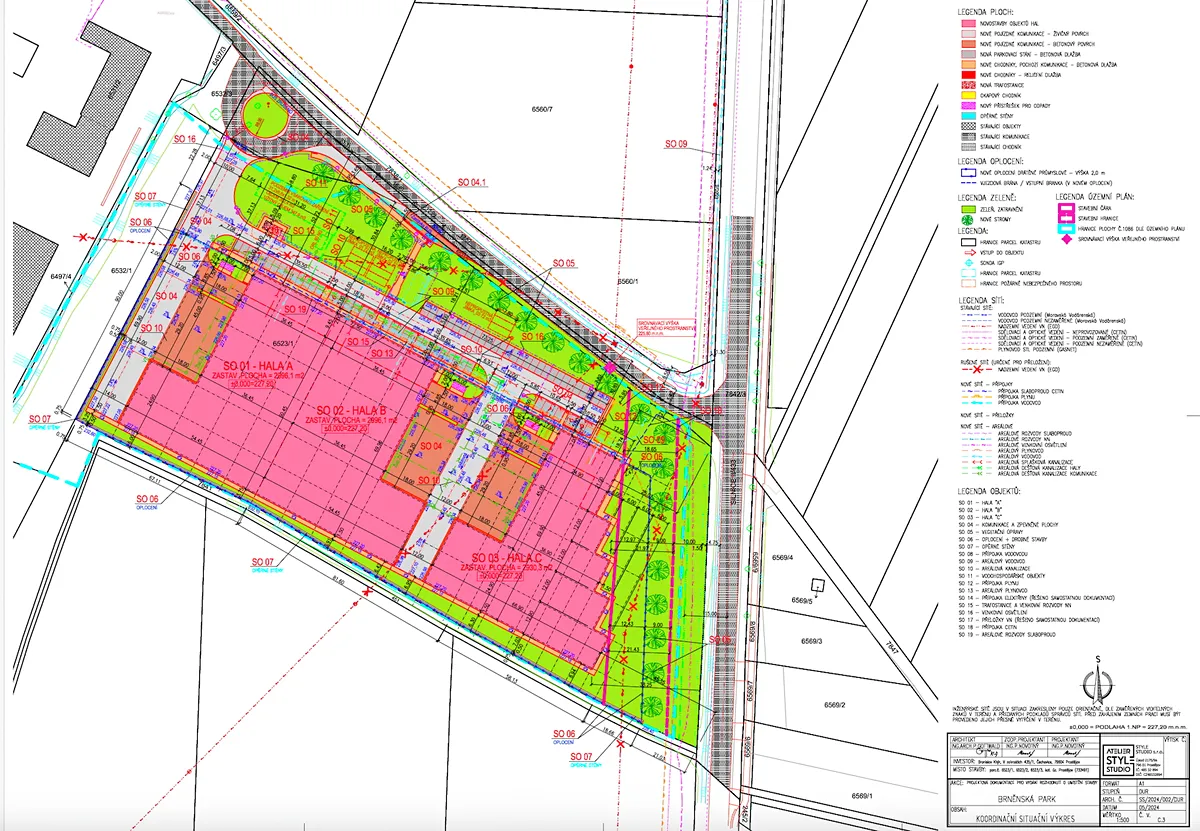Click the Atelier Styl Studio logo
This screenshot has width=1200, height=831.
click(x=1118, y=760)
